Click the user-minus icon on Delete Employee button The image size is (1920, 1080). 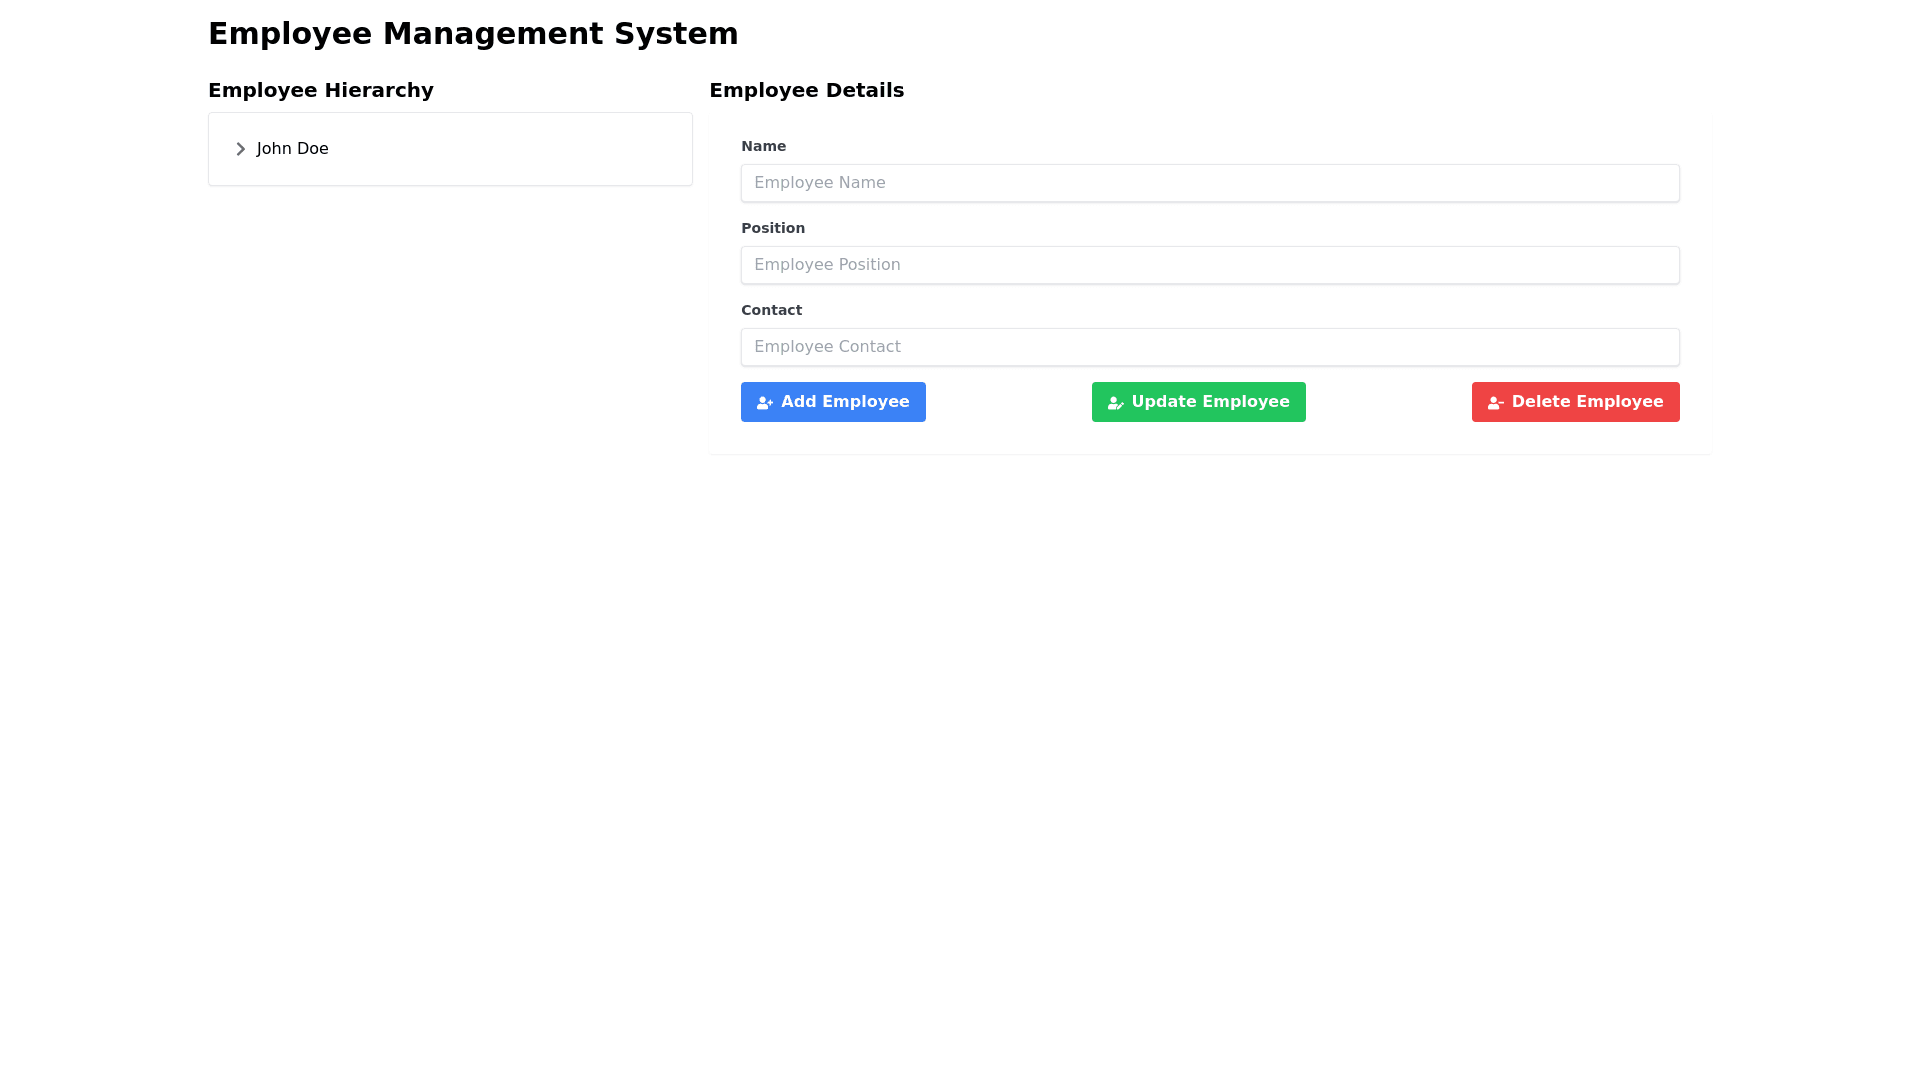pos(1494,402)
